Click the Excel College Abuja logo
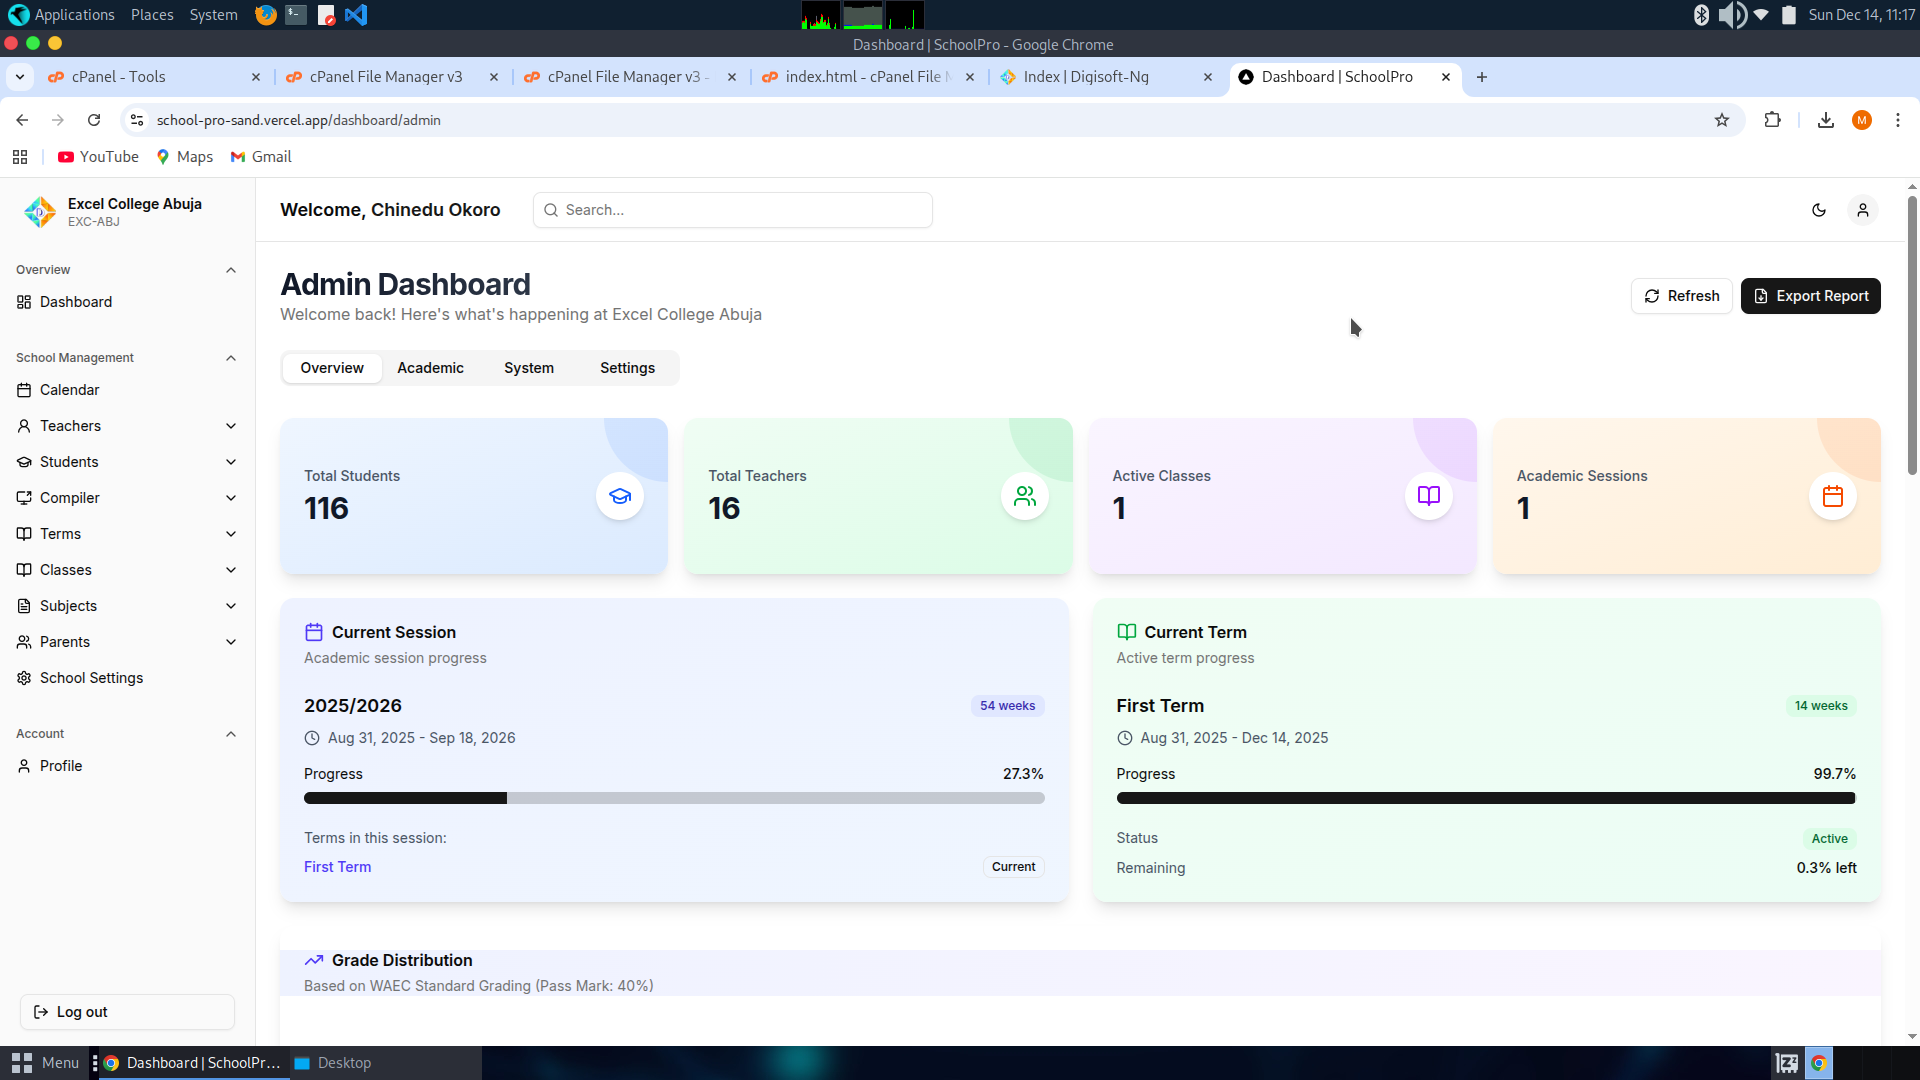Viewport: 1920px width, 1080px height. (x=40, y=211)
